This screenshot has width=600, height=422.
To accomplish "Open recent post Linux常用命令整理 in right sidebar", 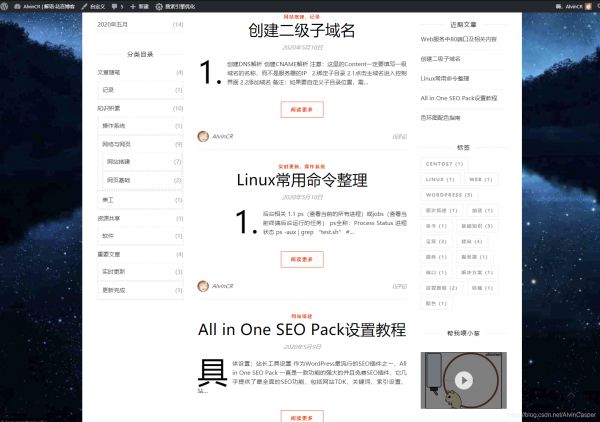I will click(x=445, y=78).
